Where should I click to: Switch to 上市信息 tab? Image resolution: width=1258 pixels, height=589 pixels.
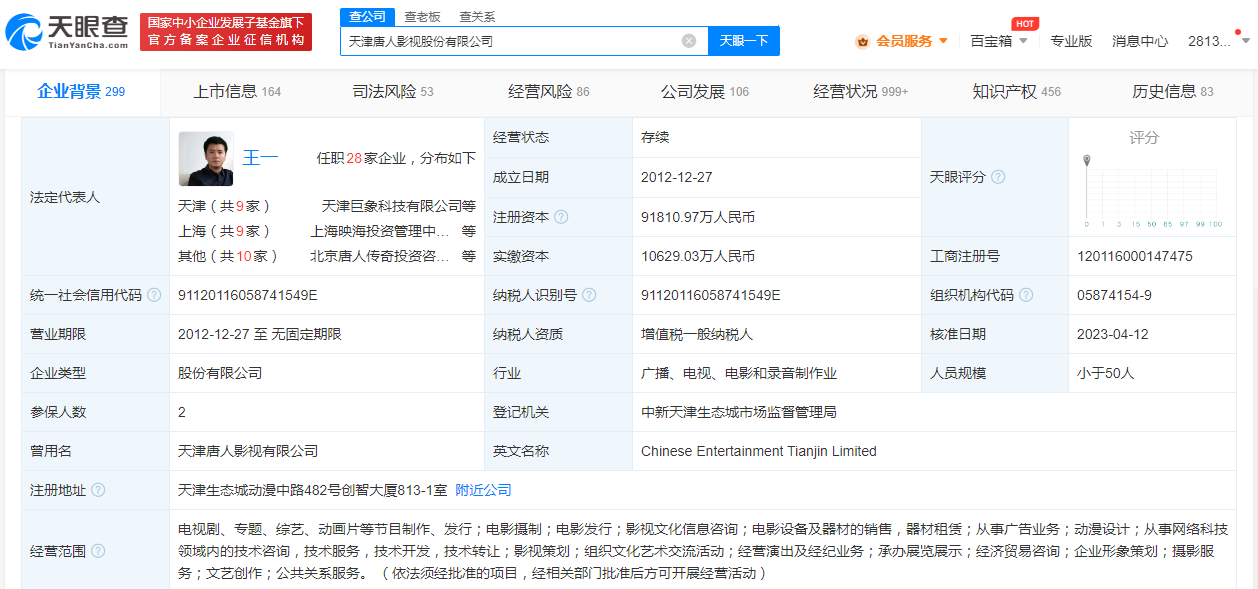pyautogui.click(x=237, y=92)
